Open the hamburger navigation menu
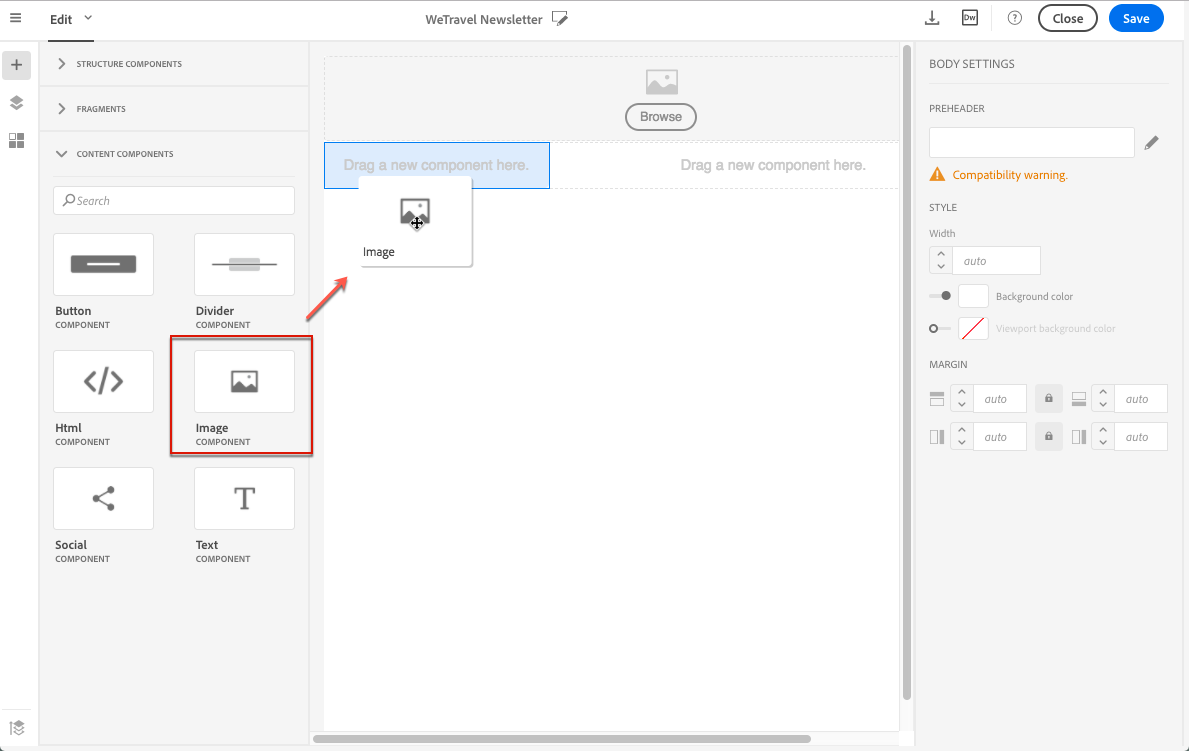Screen dimensions: 1189x751 point(15,18)
